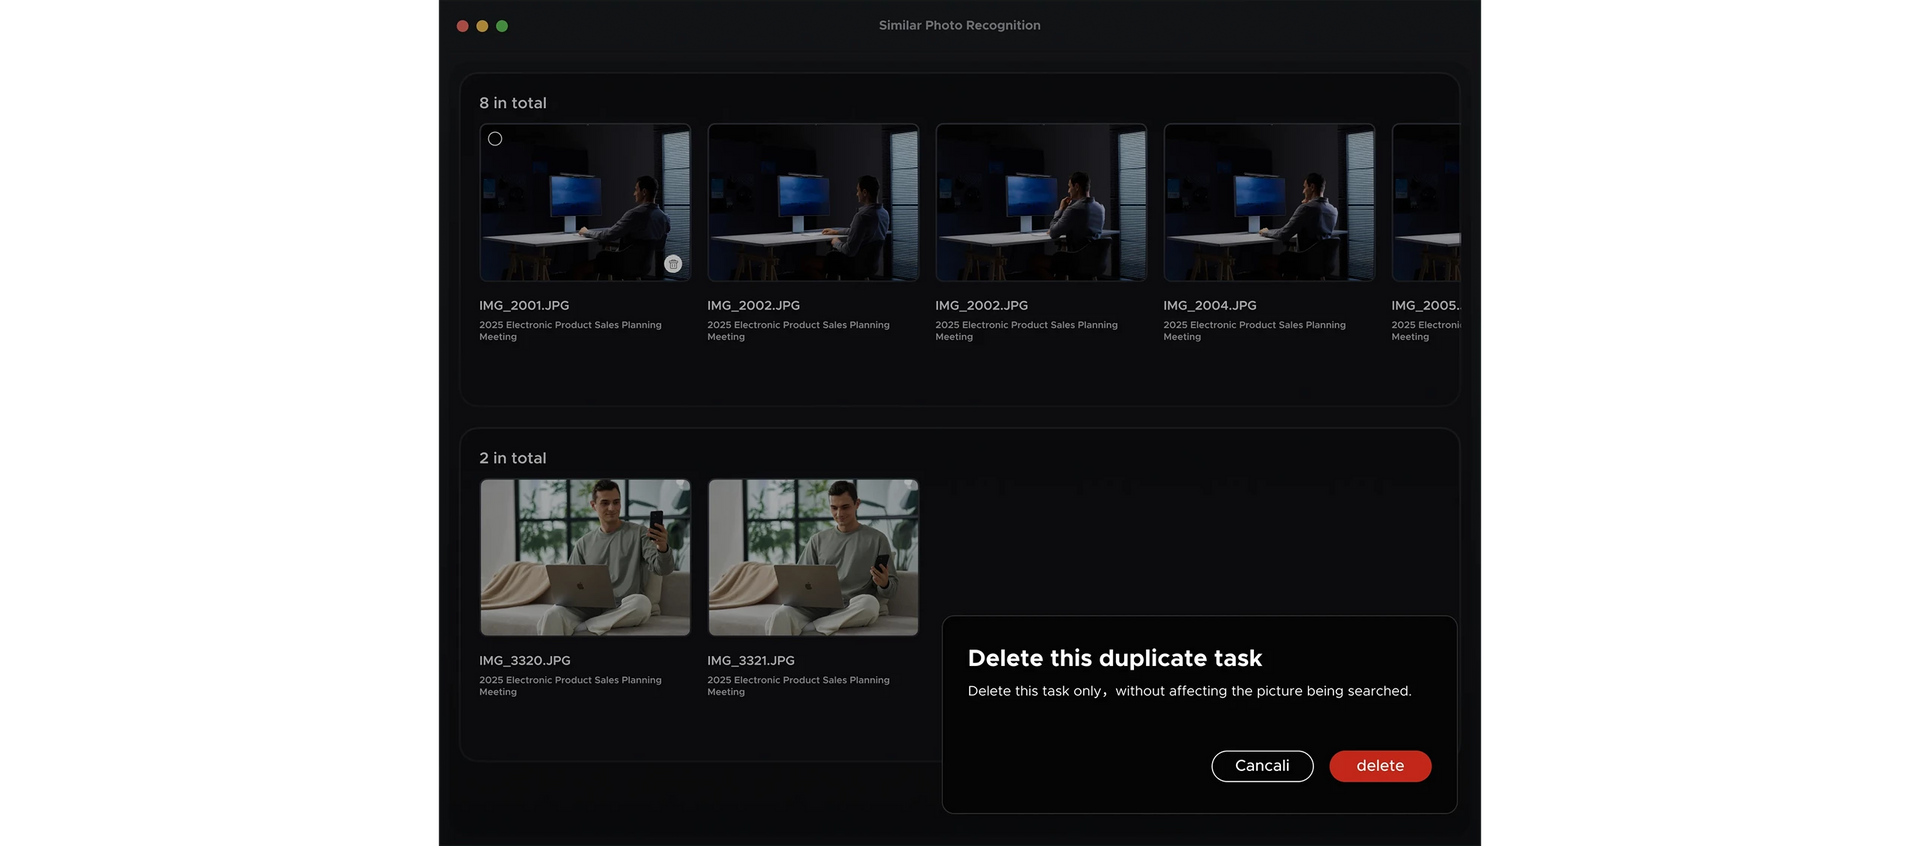Viewport: 1920px width, 846px height.
Task: Open the IMG_2004.JPG photo thumbnail
Action: [x=1269, y=202]
